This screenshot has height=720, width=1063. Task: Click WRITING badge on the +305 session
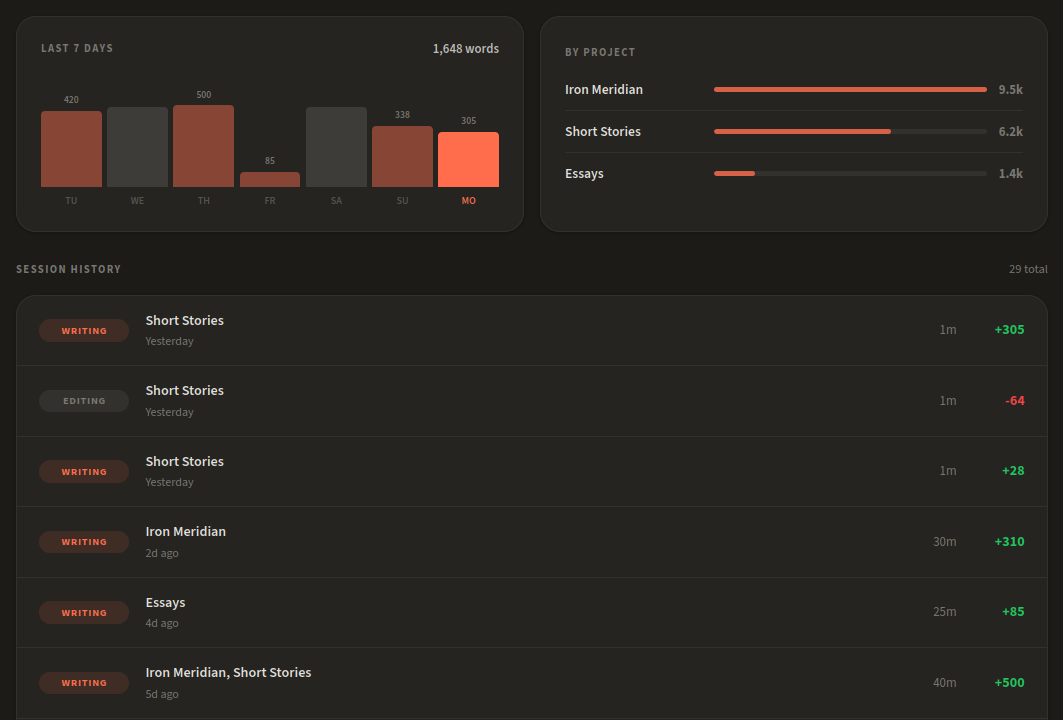[x=84, y=331]
